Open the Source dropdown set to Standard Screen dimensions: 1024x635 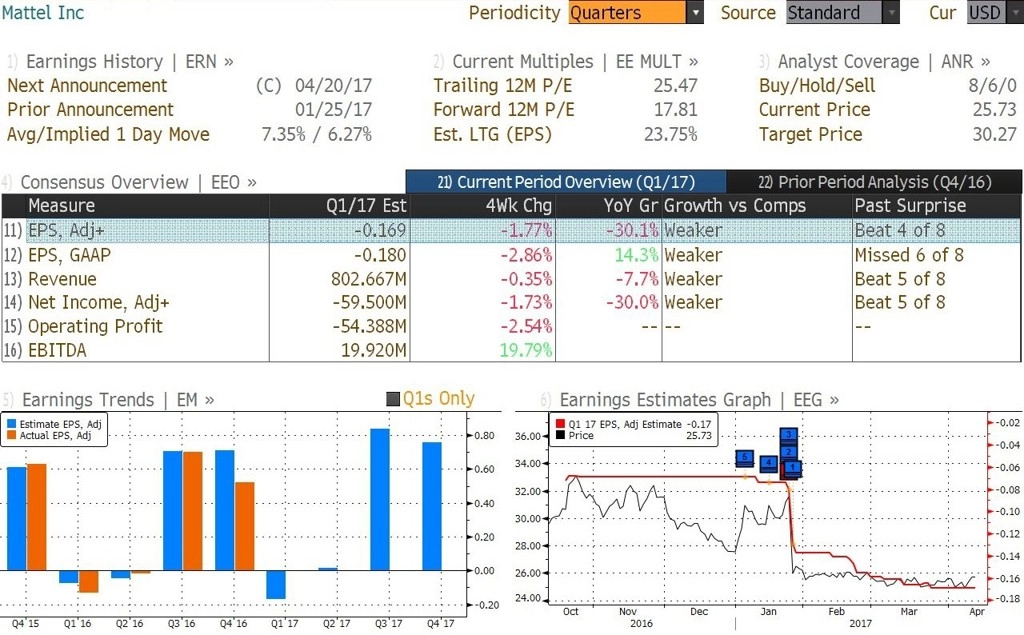pos(842,12)
